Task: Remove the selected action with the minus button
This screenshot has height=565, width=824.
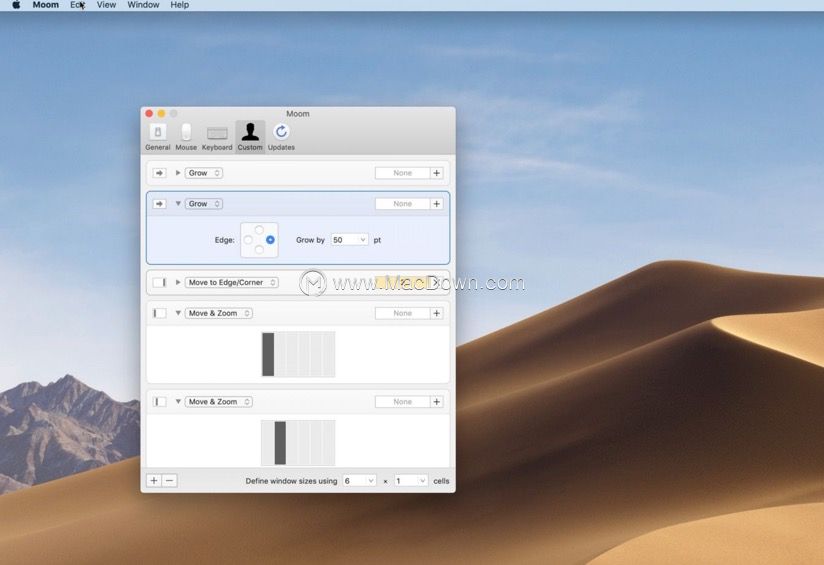Action: point(169,480)
